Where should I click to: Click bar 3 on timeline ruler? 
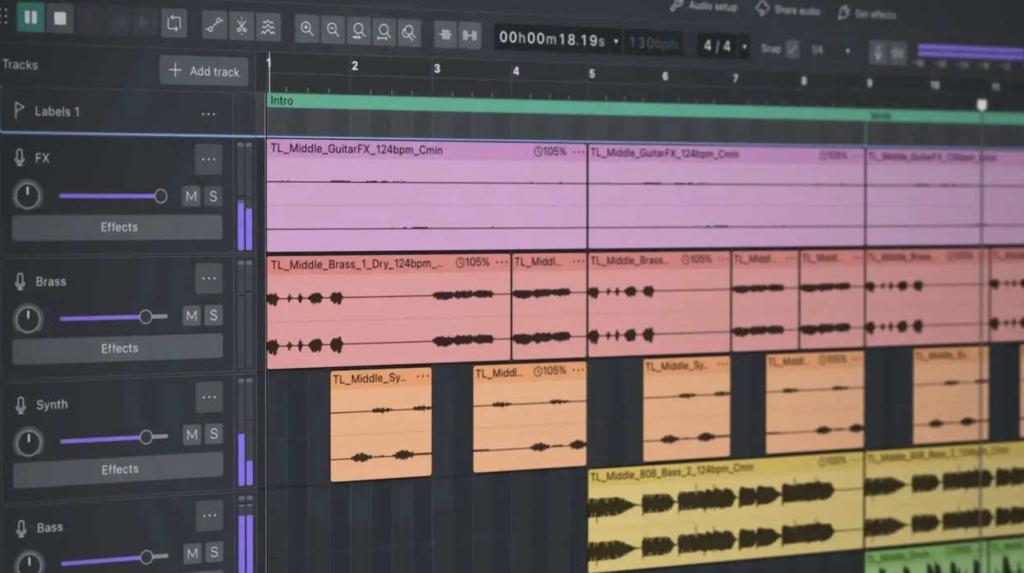(437, 69)
